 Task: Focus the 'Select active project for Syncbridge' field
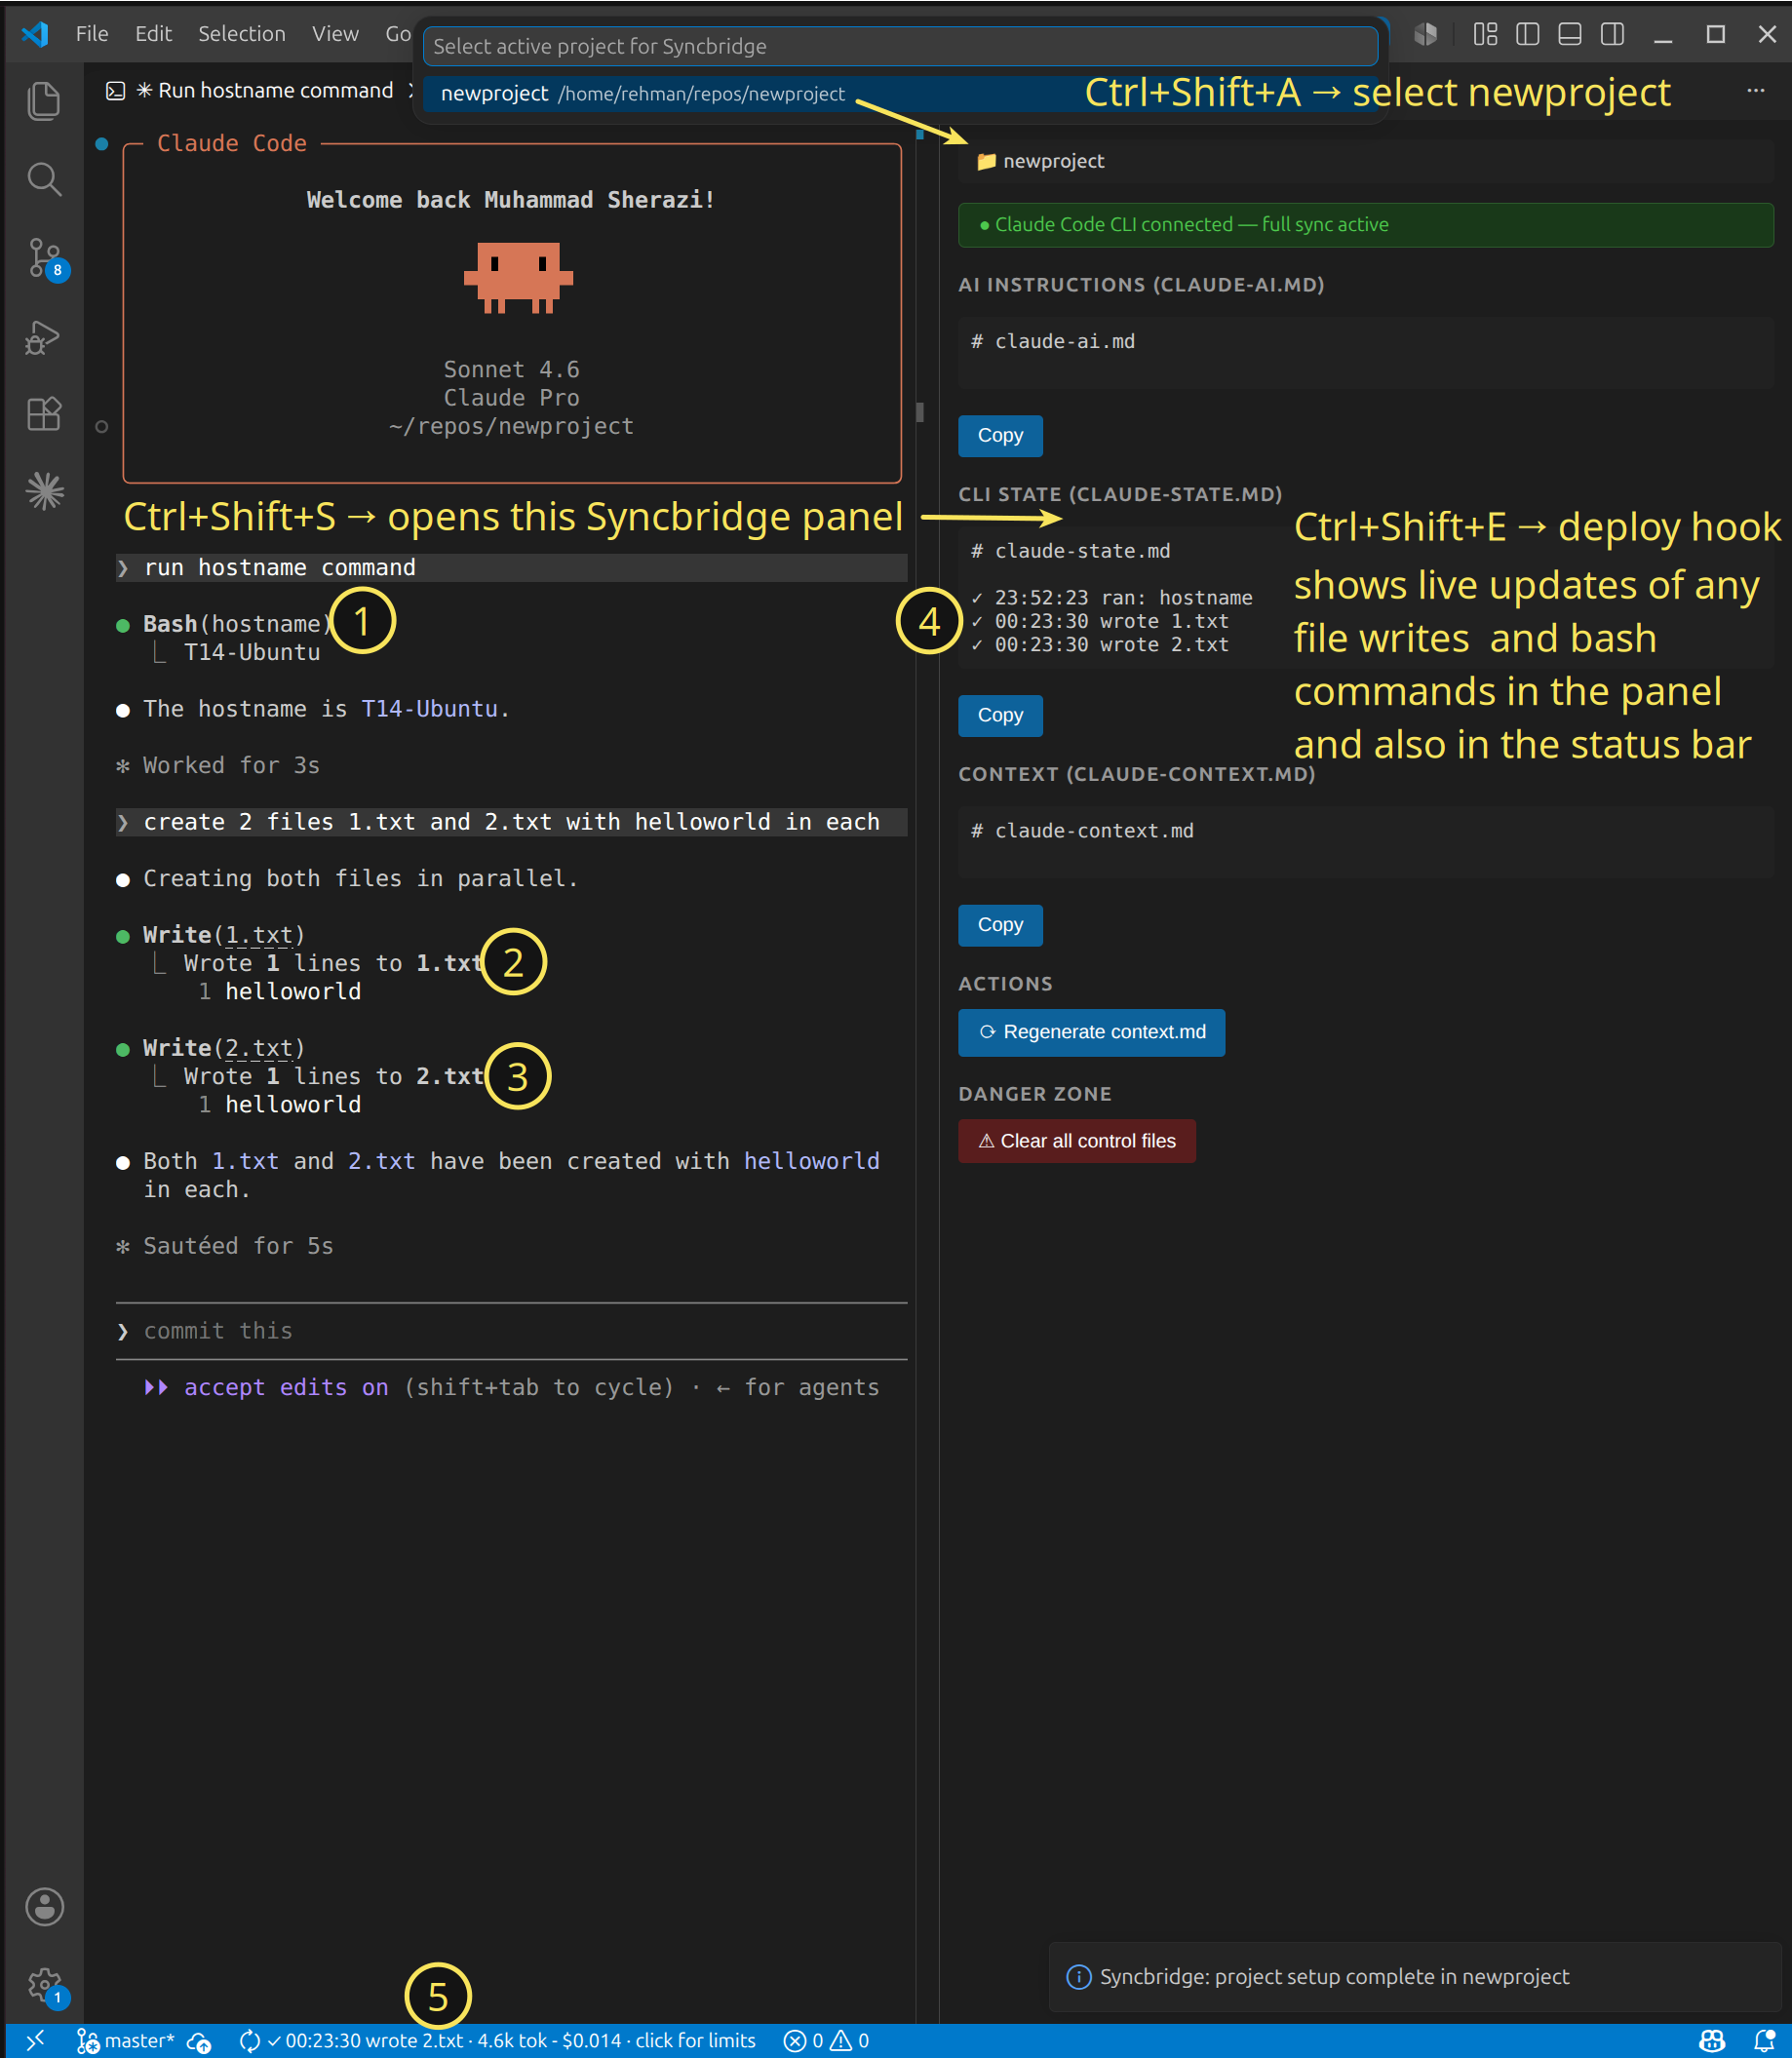(x=900, y=46)
